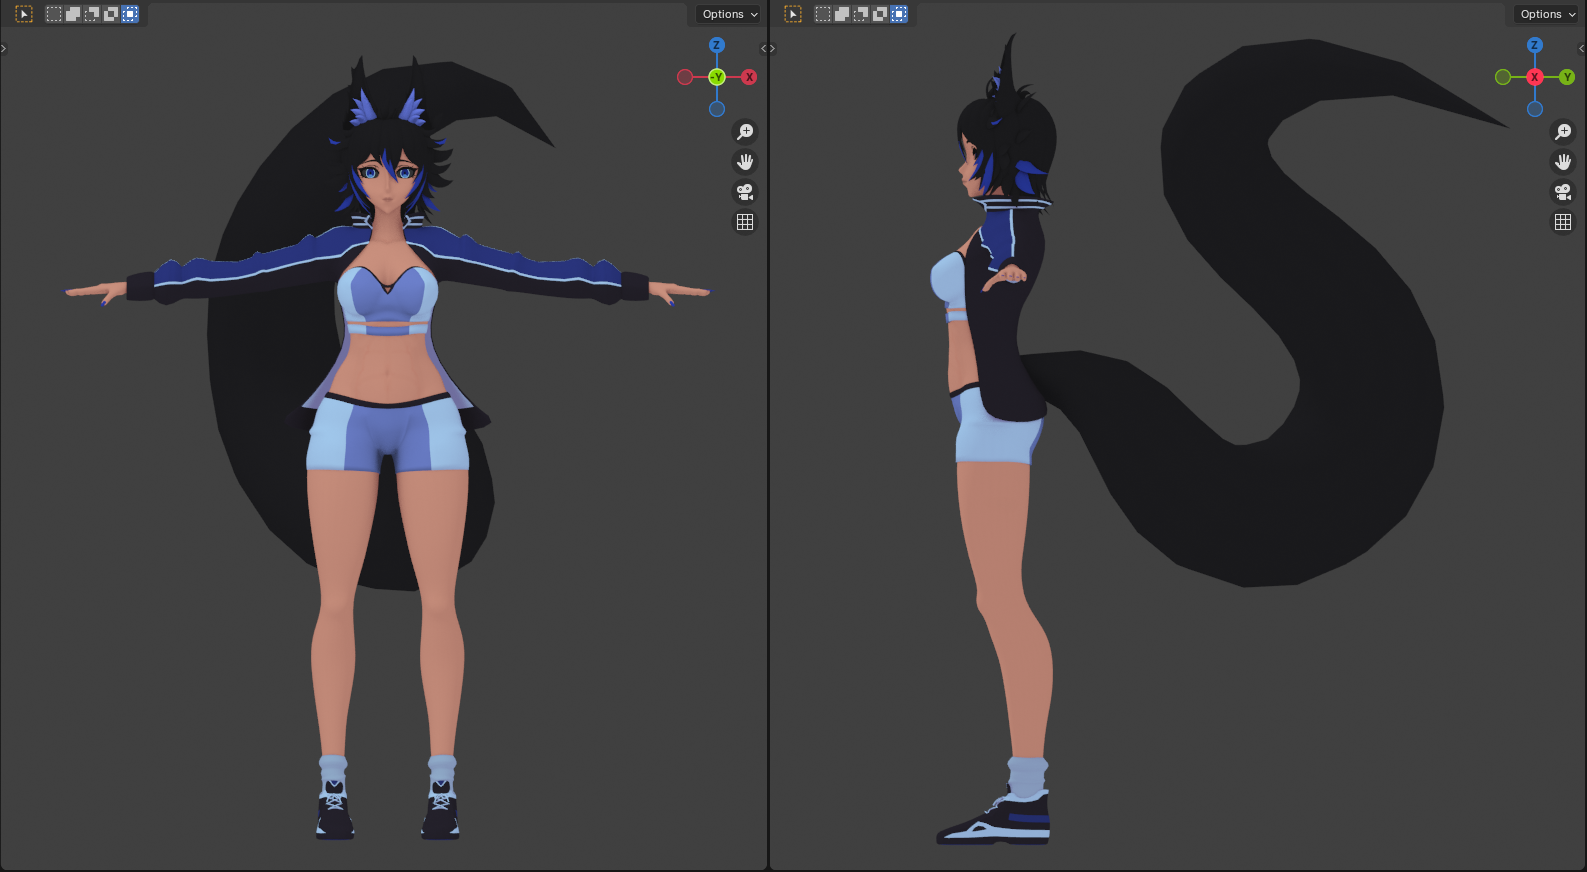Click the Select Box tool in right viewport

tap(793, 14)
